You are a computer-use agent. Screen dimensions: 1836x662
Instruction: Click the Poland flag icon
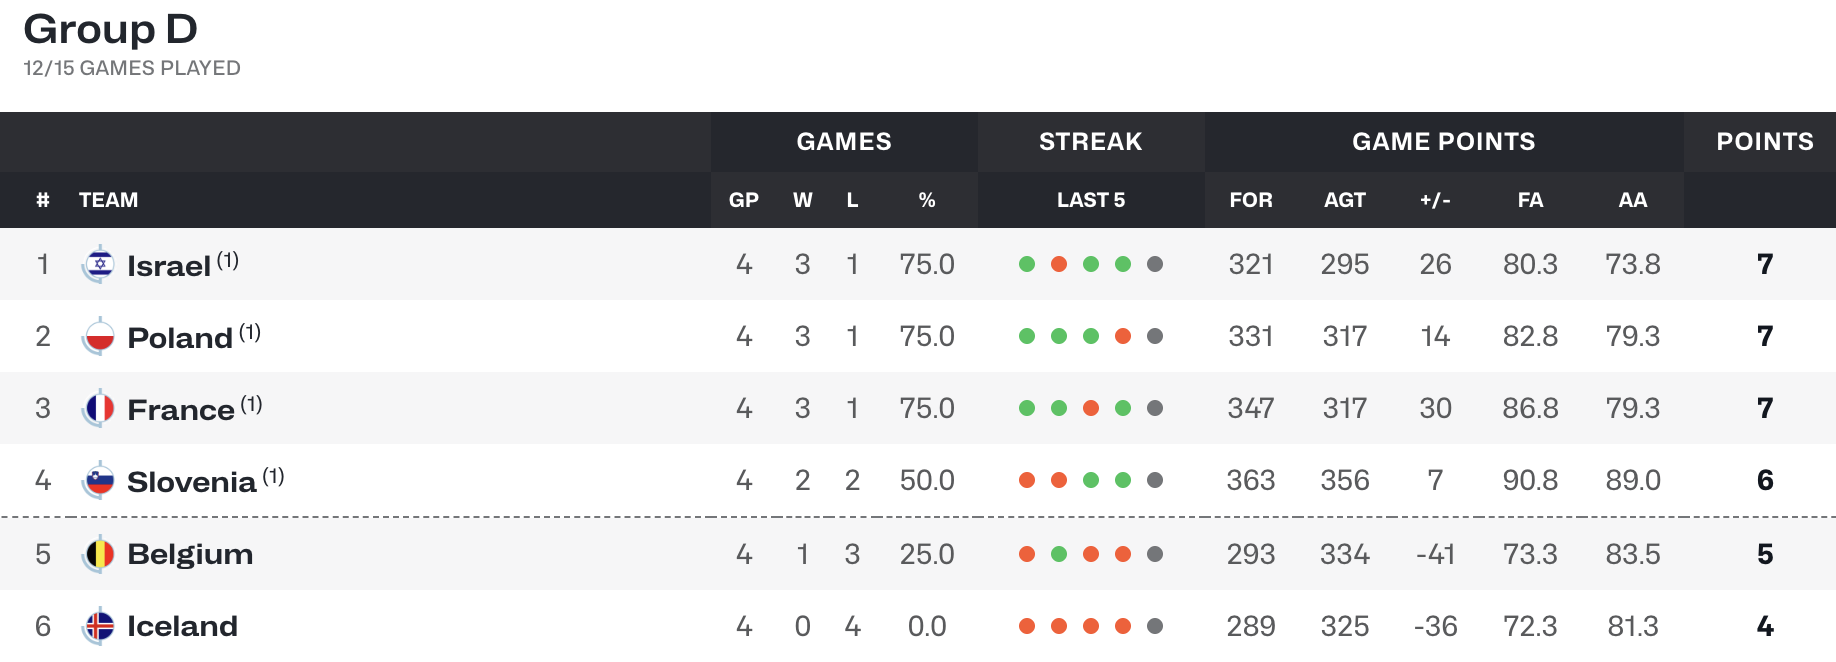coord(98,336)
